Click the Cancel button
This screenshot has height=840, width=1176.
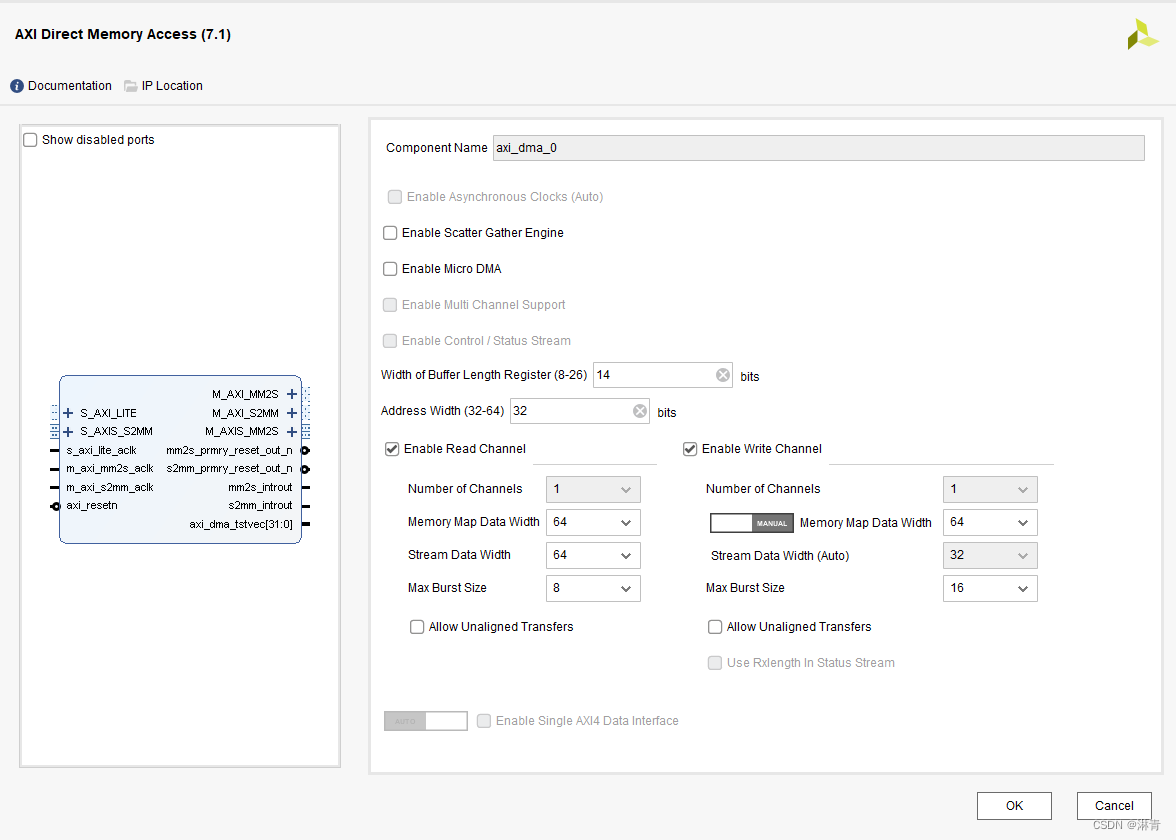[1114, 806]
